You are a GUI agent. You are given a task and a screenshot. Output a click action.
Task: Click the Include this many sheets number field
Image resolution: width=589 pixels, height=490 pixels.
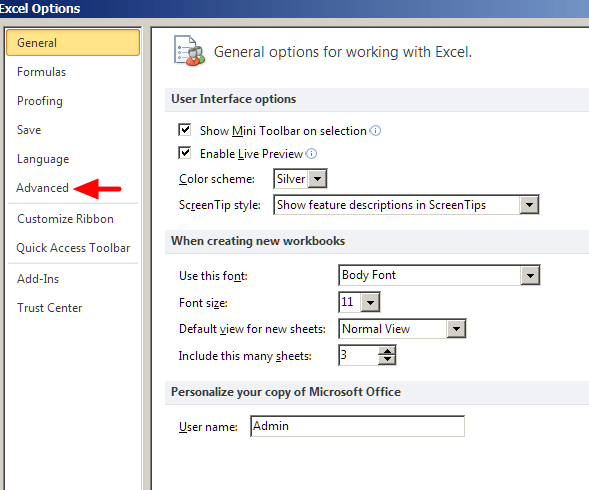pos(359,355)
